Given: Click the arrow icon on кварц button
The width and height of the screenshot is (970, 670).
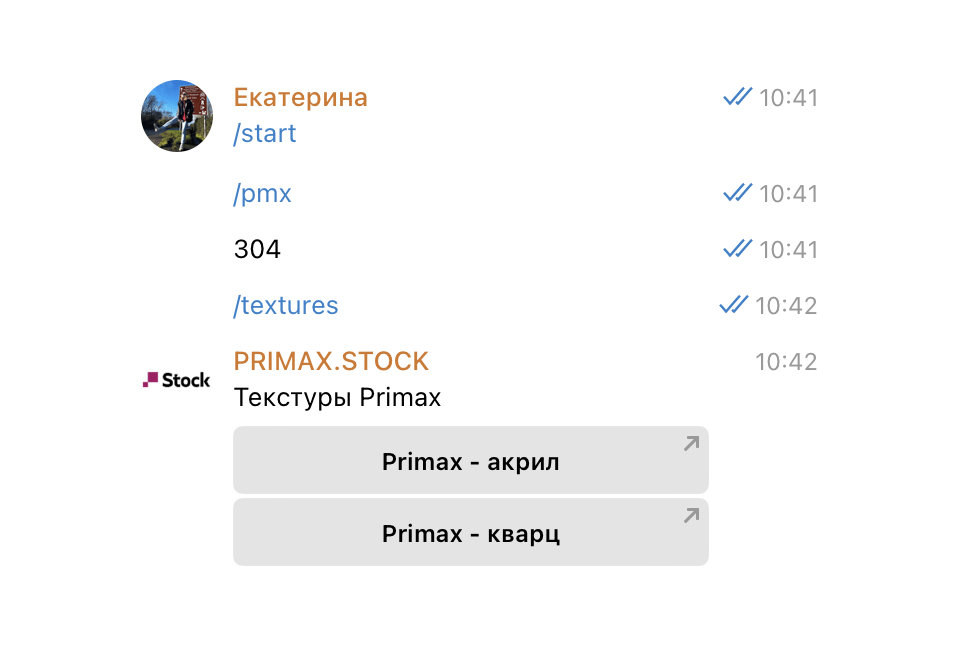Looking at the screenshot, I should (x=691, y=515).
